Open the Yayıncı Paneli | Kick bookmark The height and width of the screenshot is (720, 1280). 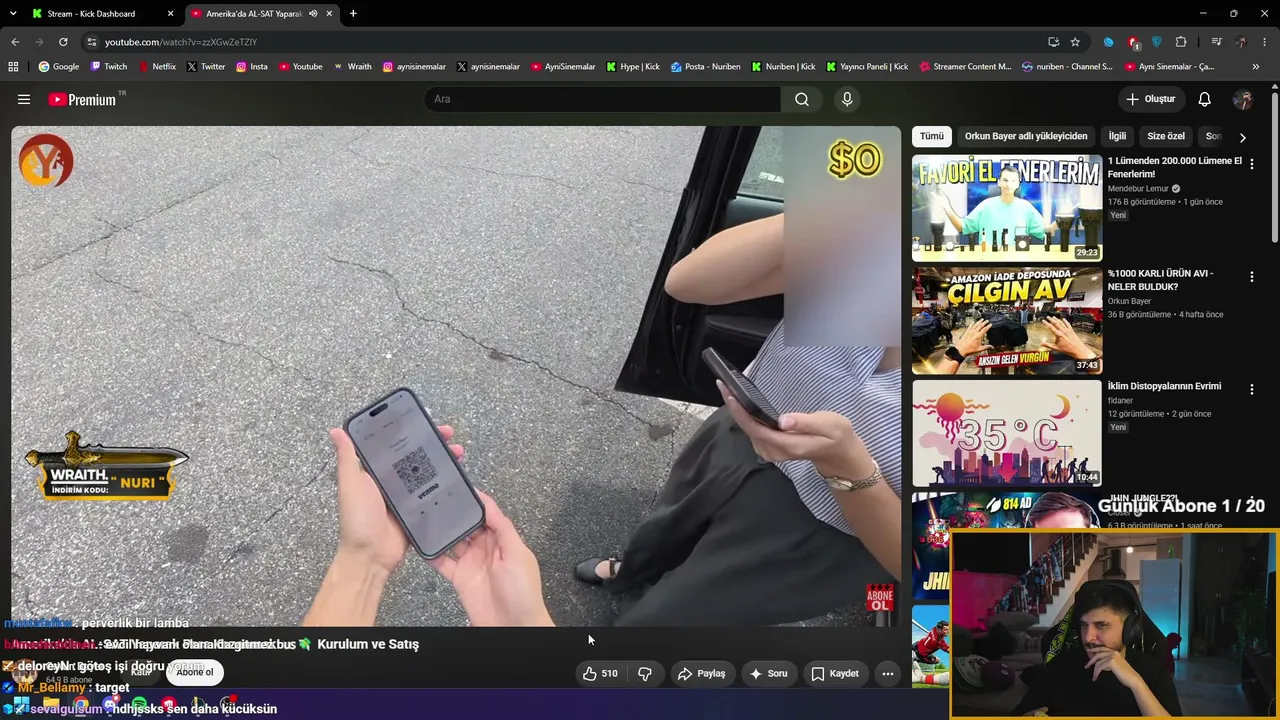point(867,67)
